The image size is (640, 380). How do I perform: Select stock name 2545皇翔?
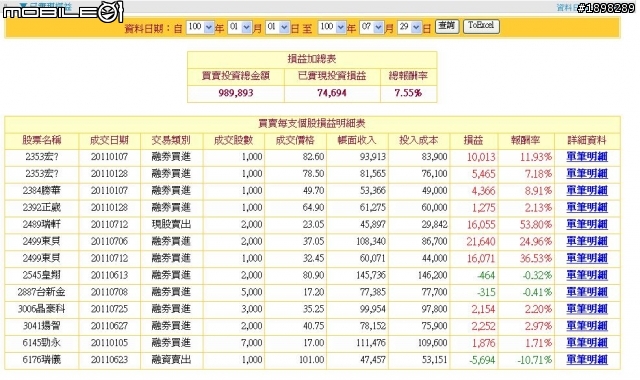[42, 275]
